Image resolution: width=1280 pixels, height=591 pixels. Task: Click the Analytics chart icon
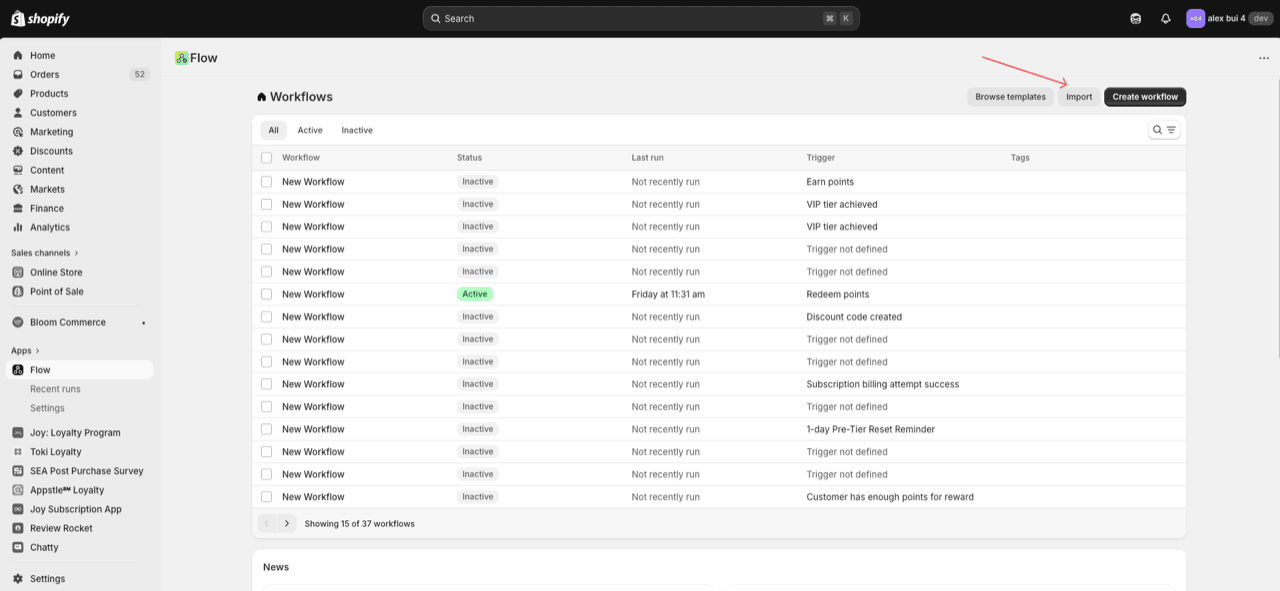(18, 227)
